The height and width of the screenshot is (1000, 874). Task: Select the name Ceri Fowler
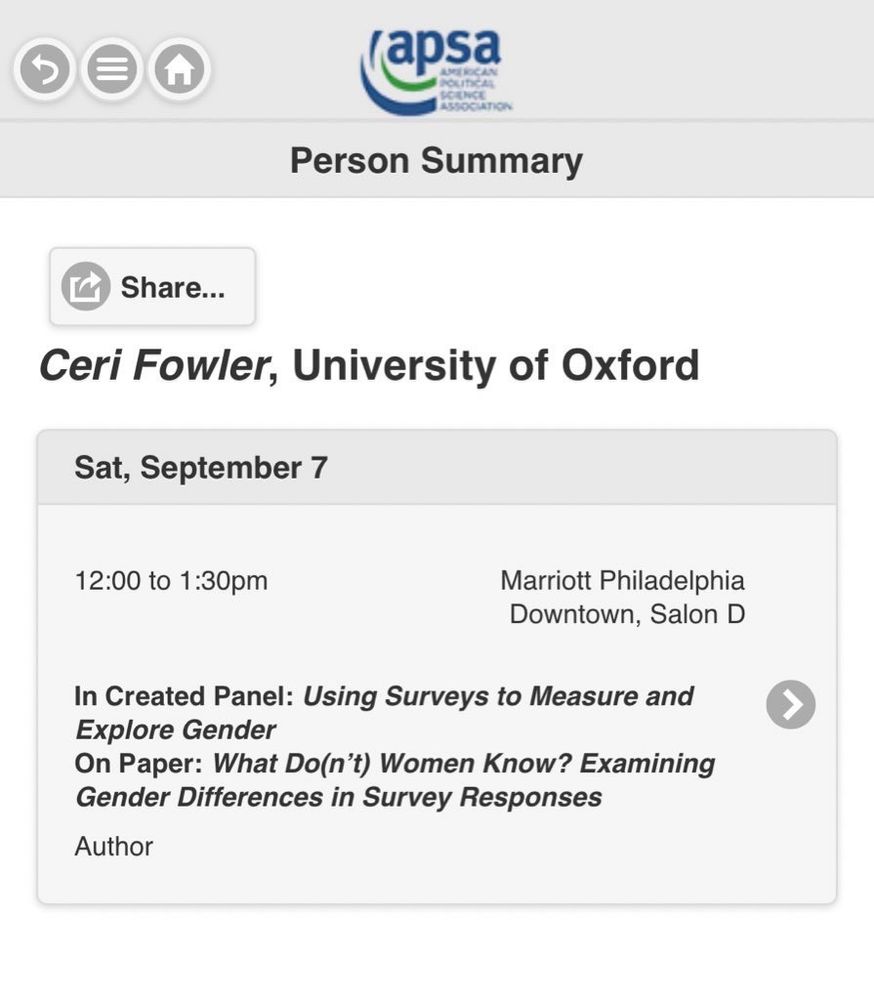coord(153,366)
